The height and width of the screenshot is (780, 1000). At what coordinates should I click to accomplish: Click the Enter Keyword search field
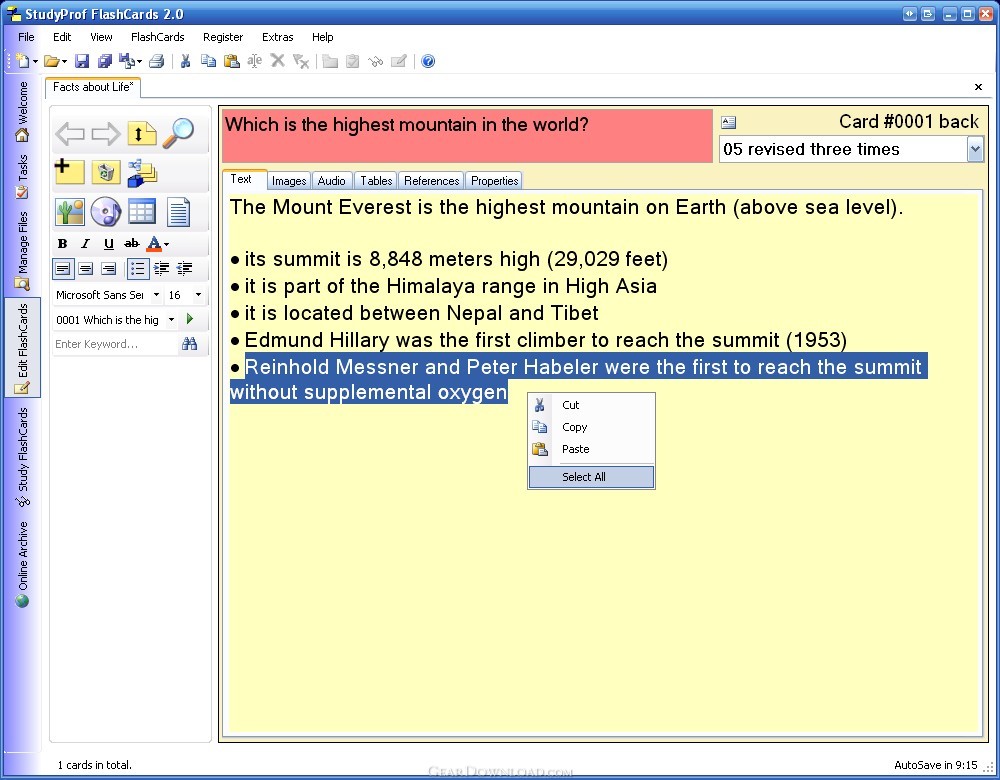[115, 344]
